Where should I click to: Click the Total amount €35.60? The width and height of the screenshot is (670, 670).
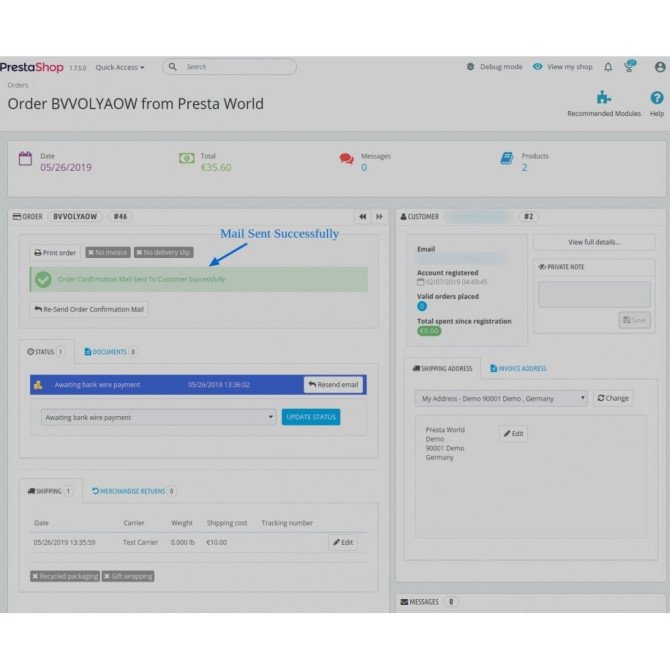point(216,168)
